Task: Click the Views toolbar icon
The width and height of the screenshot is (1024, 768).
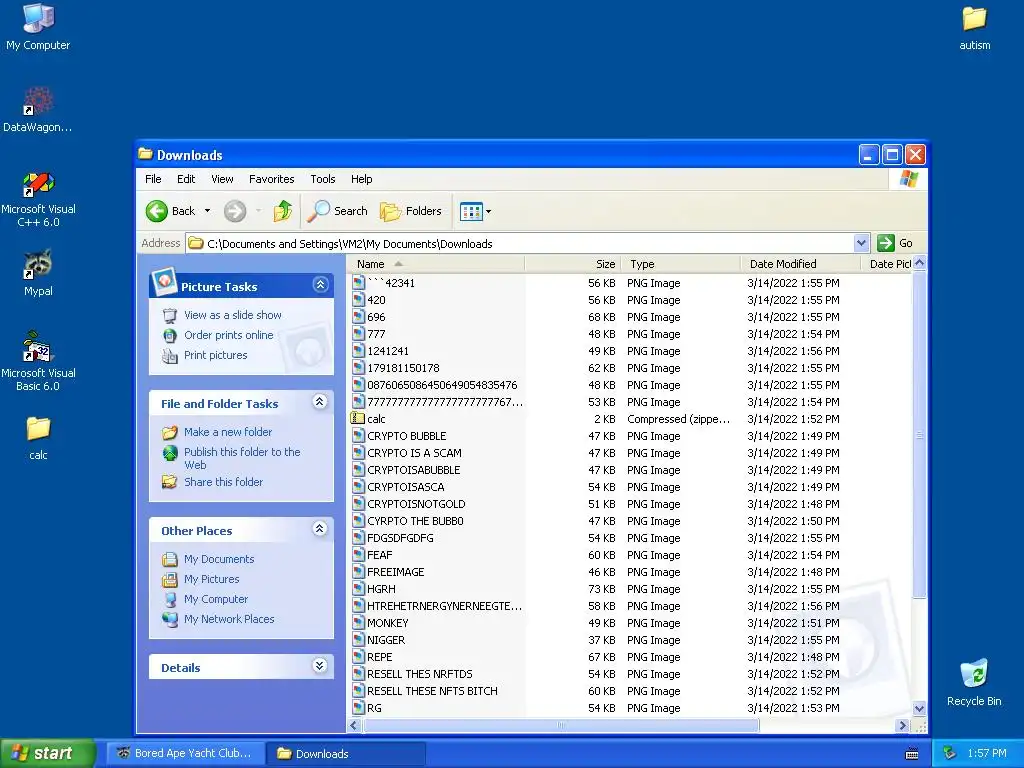Action: (470, 211)
